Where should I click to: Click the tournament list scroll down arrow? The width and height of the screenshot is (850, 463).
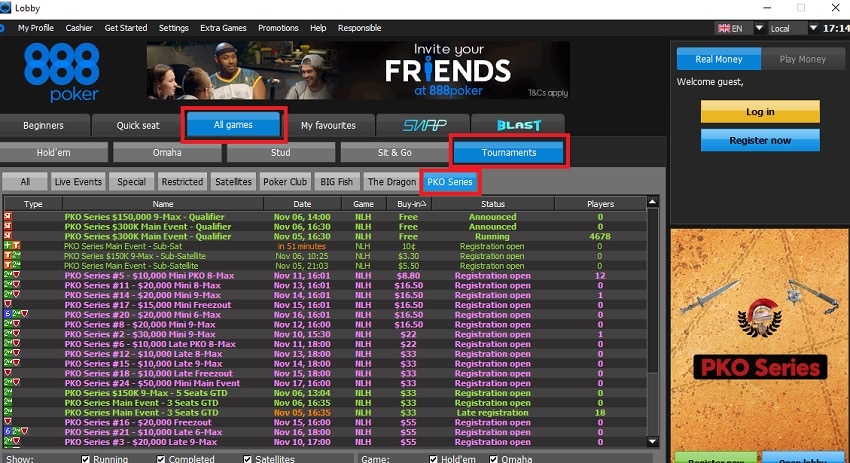point(653,441)
